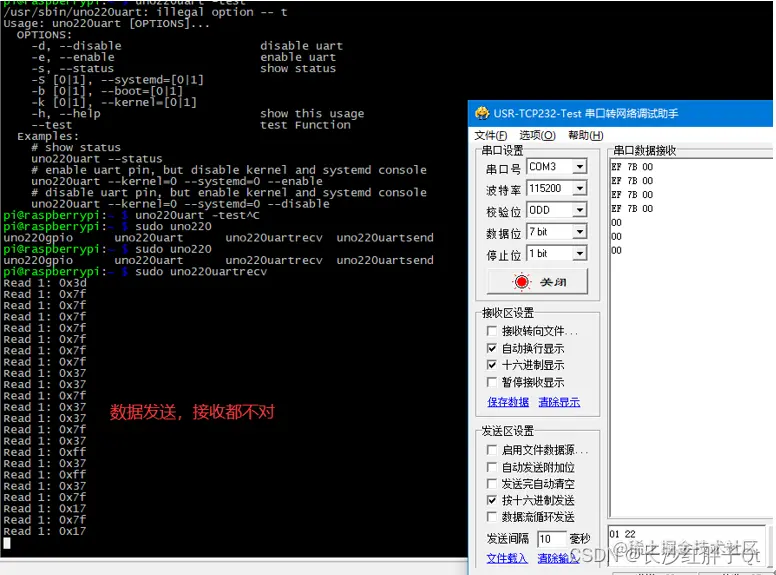The height and width of the screenshot is (575, 776).
Task: Open the 选项(O) menu
Action: click(x=537, y=135)
